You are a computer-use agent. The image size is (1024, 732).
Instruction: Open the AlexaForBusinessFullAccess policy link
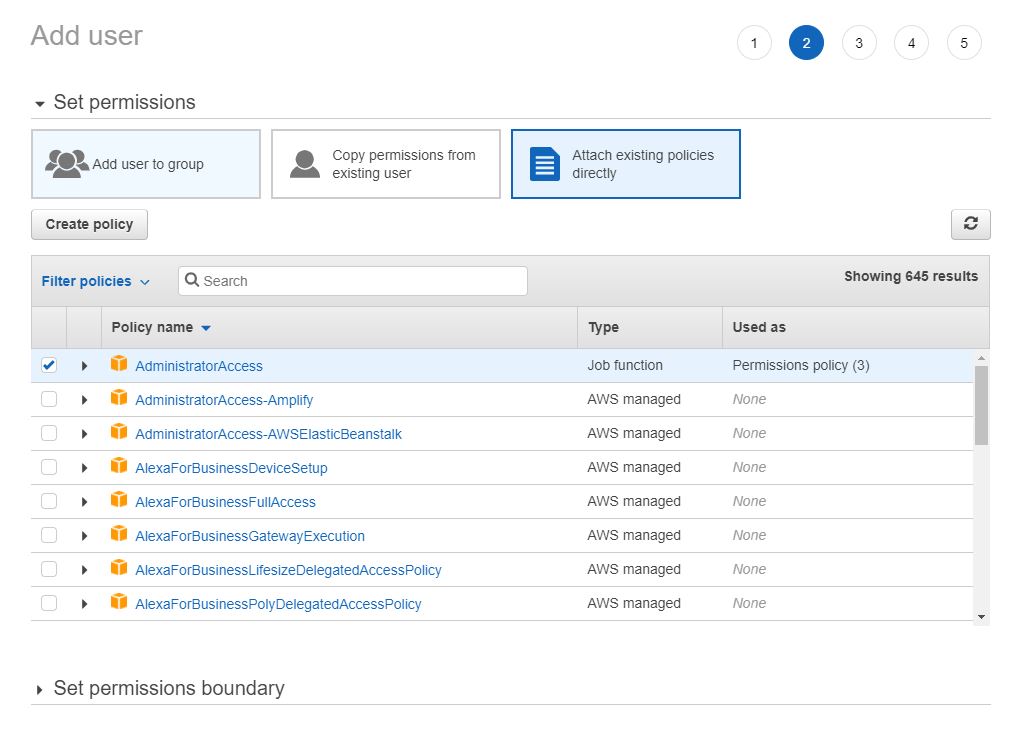[x=225, y=501]
